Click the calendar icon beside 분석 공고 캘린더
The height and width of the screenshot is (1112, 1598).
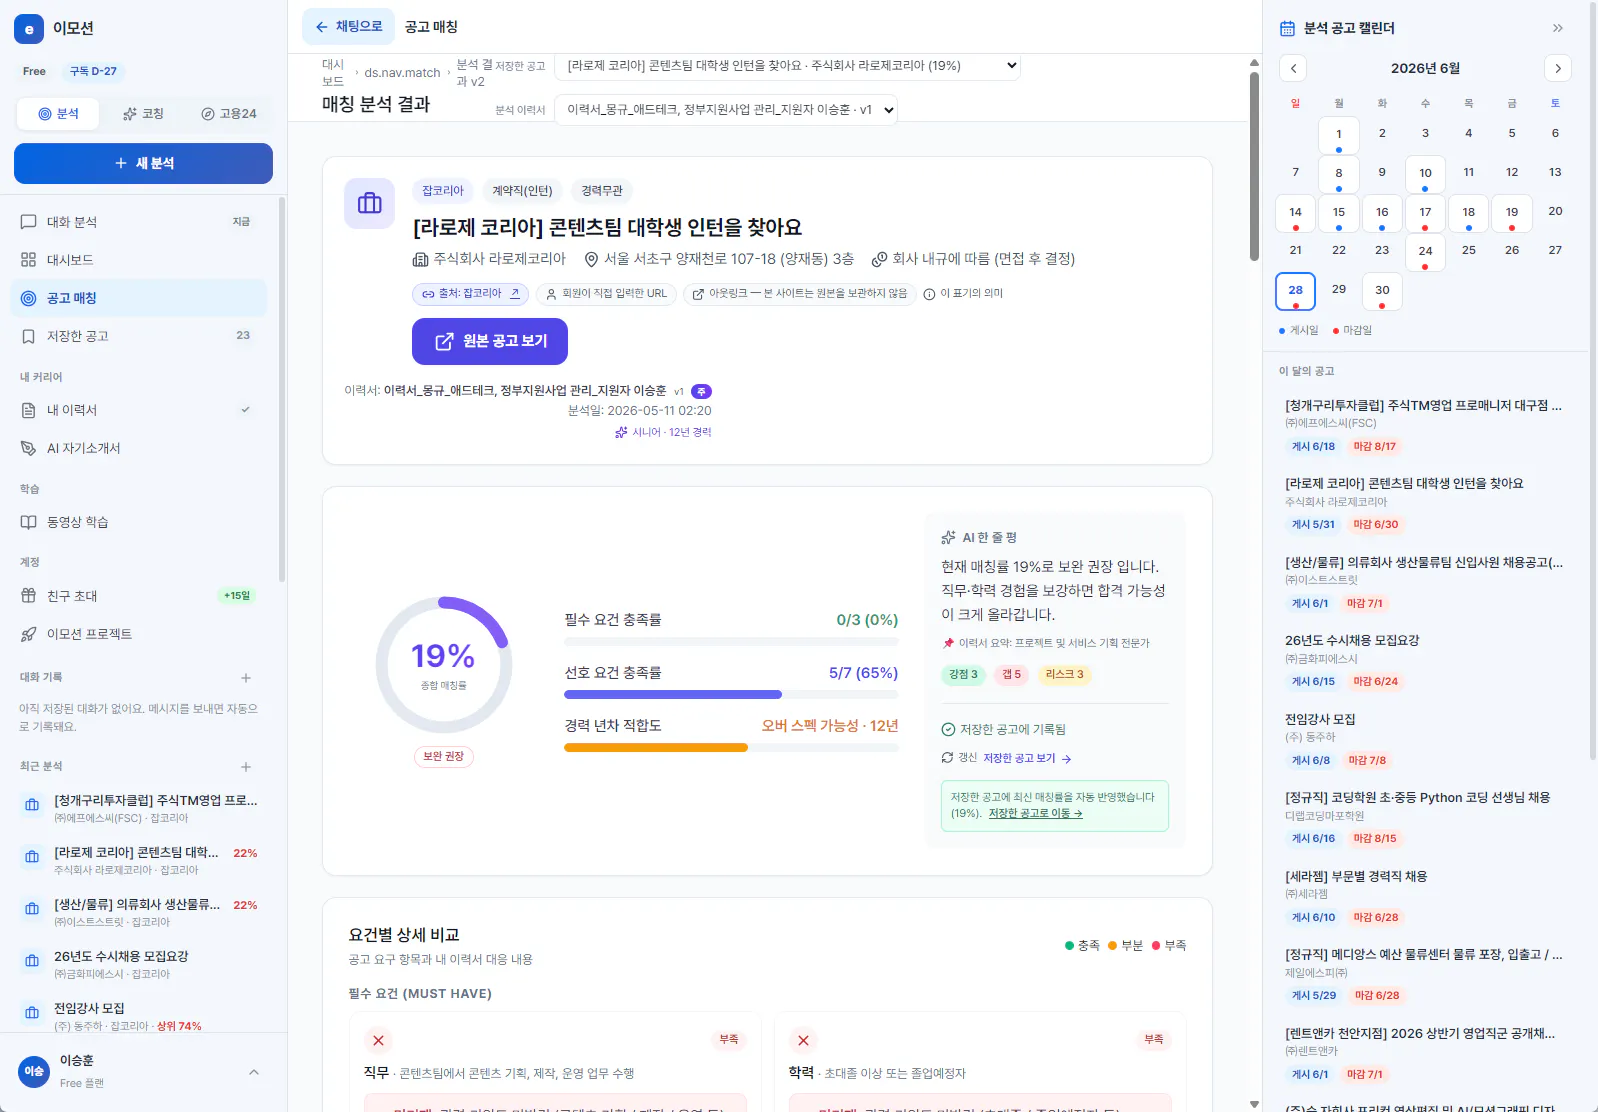pos(1287,28)
